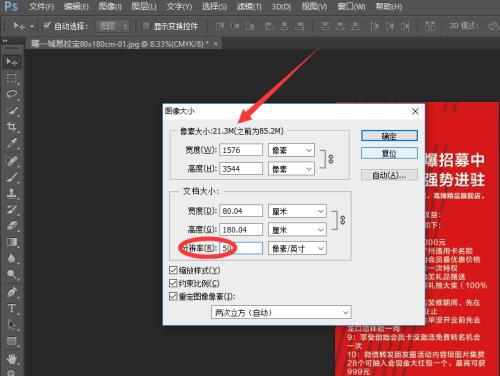Open the 3D(D) menu
This screenshot has width=500, height=376.
(281, 6)
